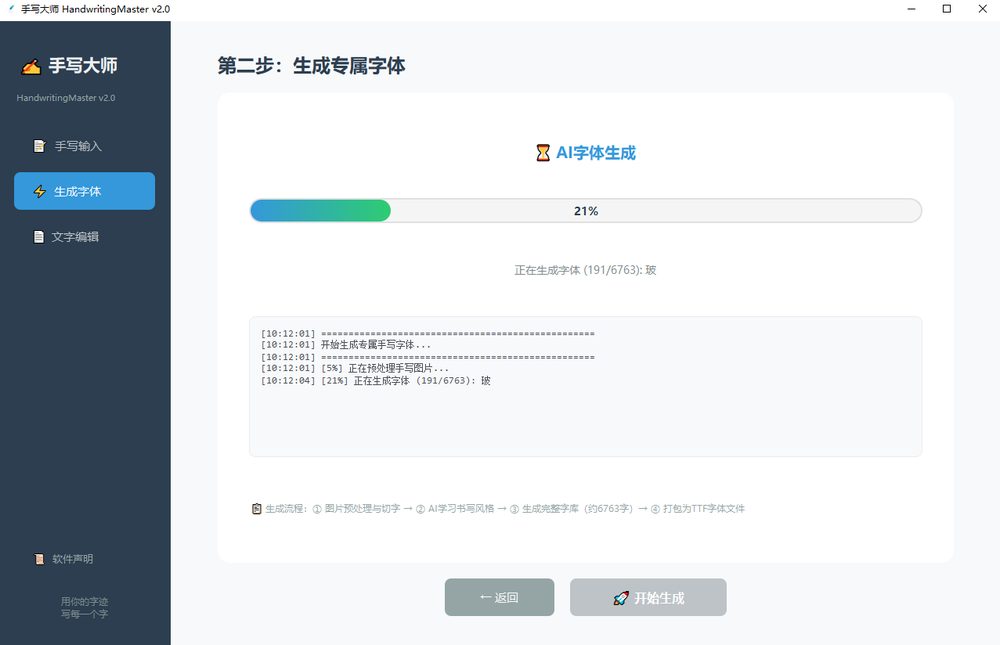Open the 手写输入 sidebar page
Image resolution: width=1000 pixels, height=645 pixels.
point(84,146)
